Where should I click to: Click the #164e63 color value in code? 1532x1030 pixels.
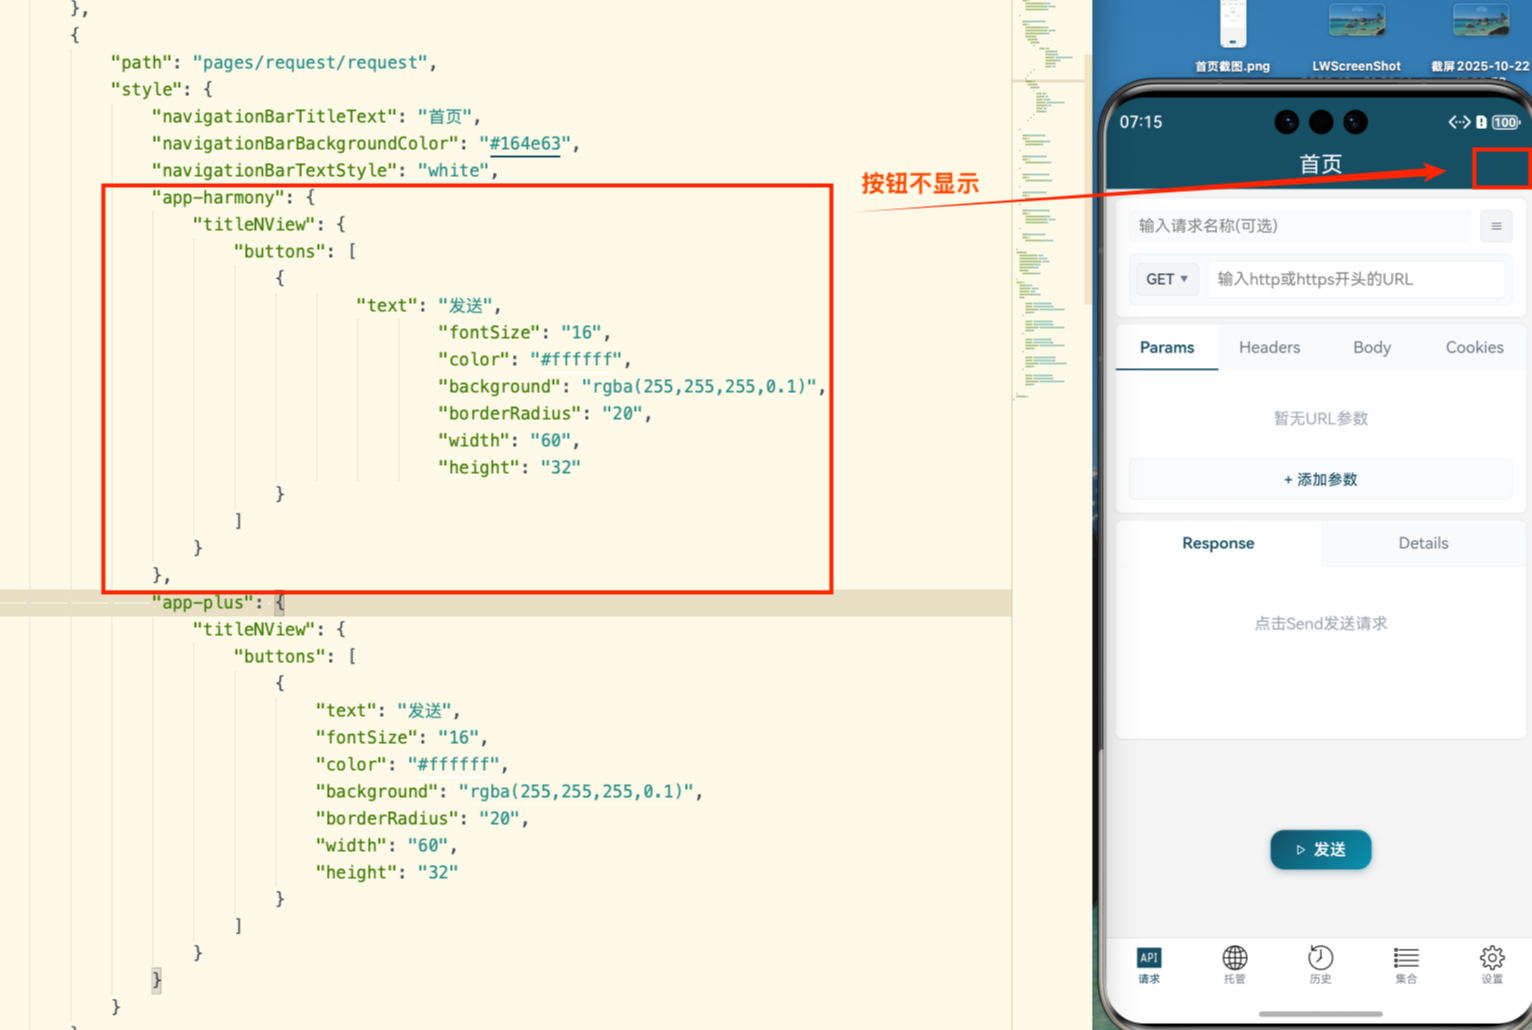click(525, 143)
